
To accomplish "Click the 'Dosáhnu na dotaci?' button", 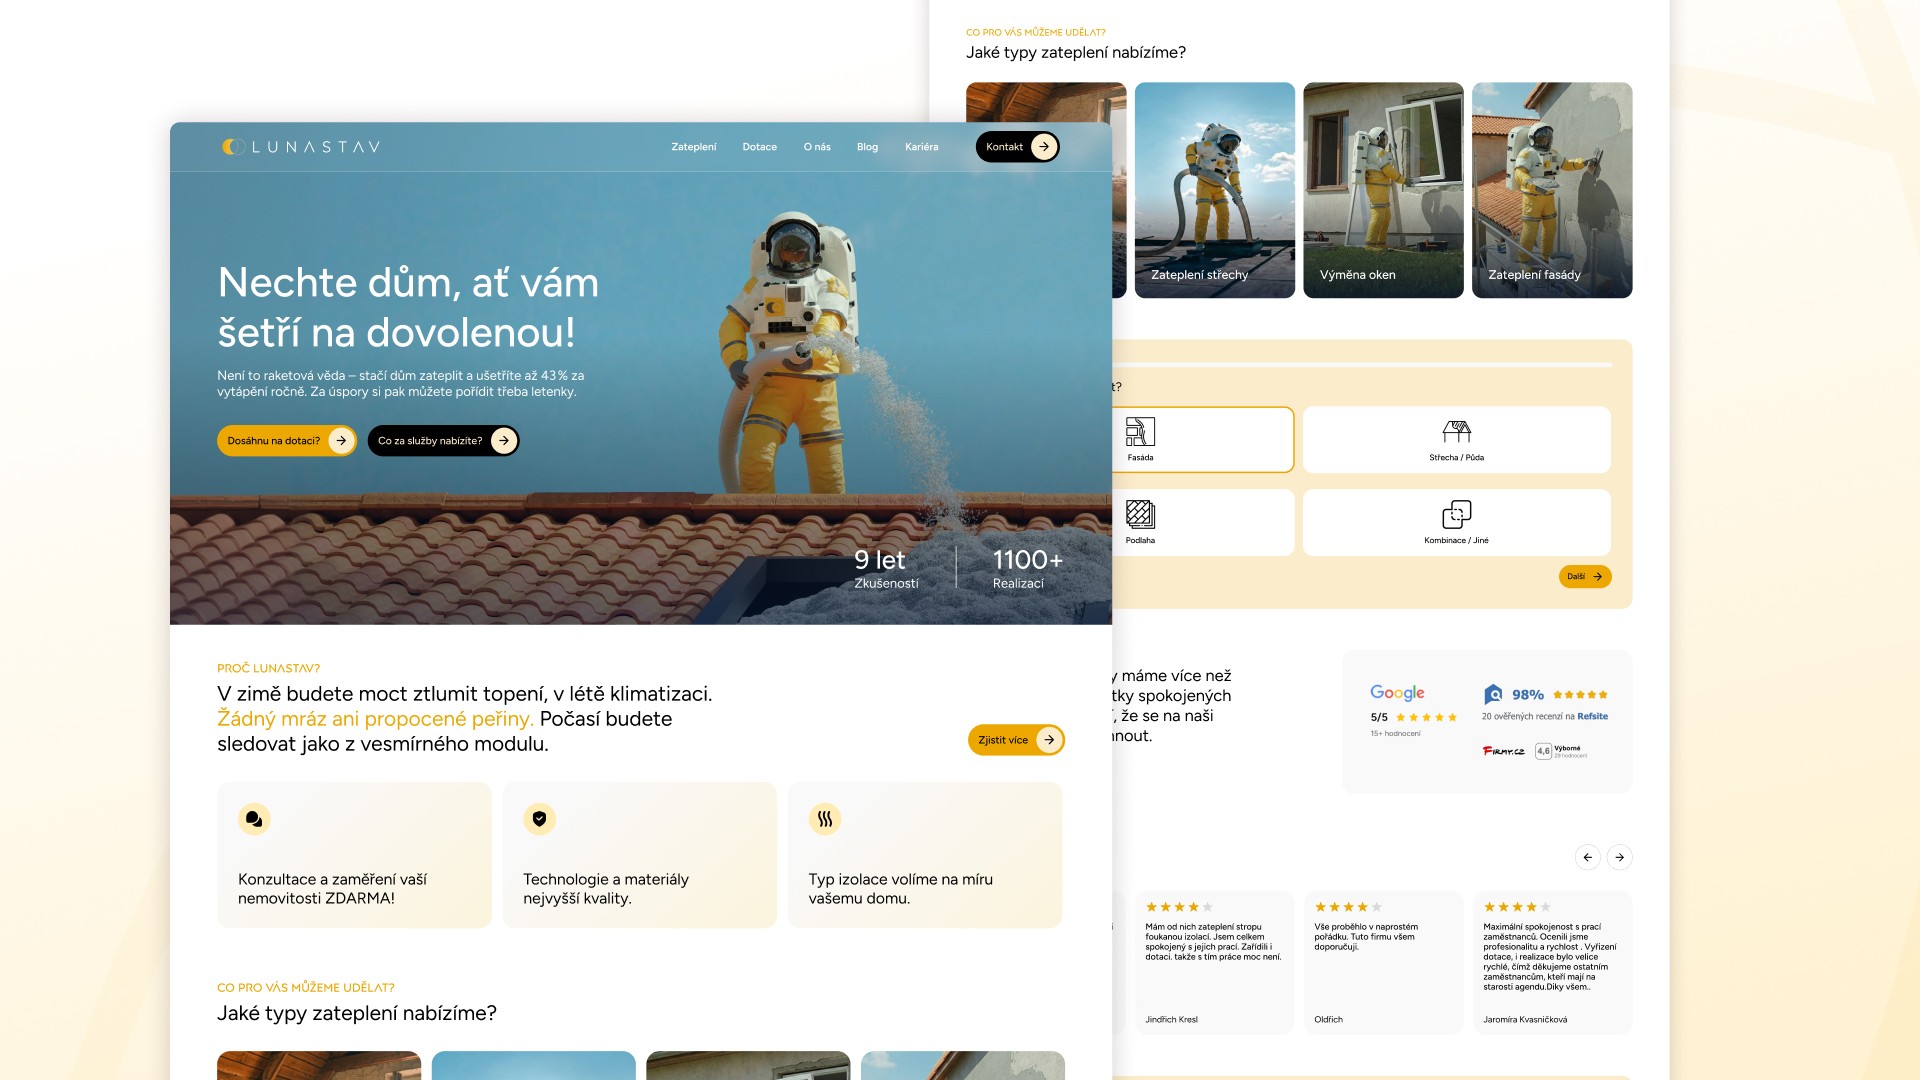I will (x=287, y=441).
